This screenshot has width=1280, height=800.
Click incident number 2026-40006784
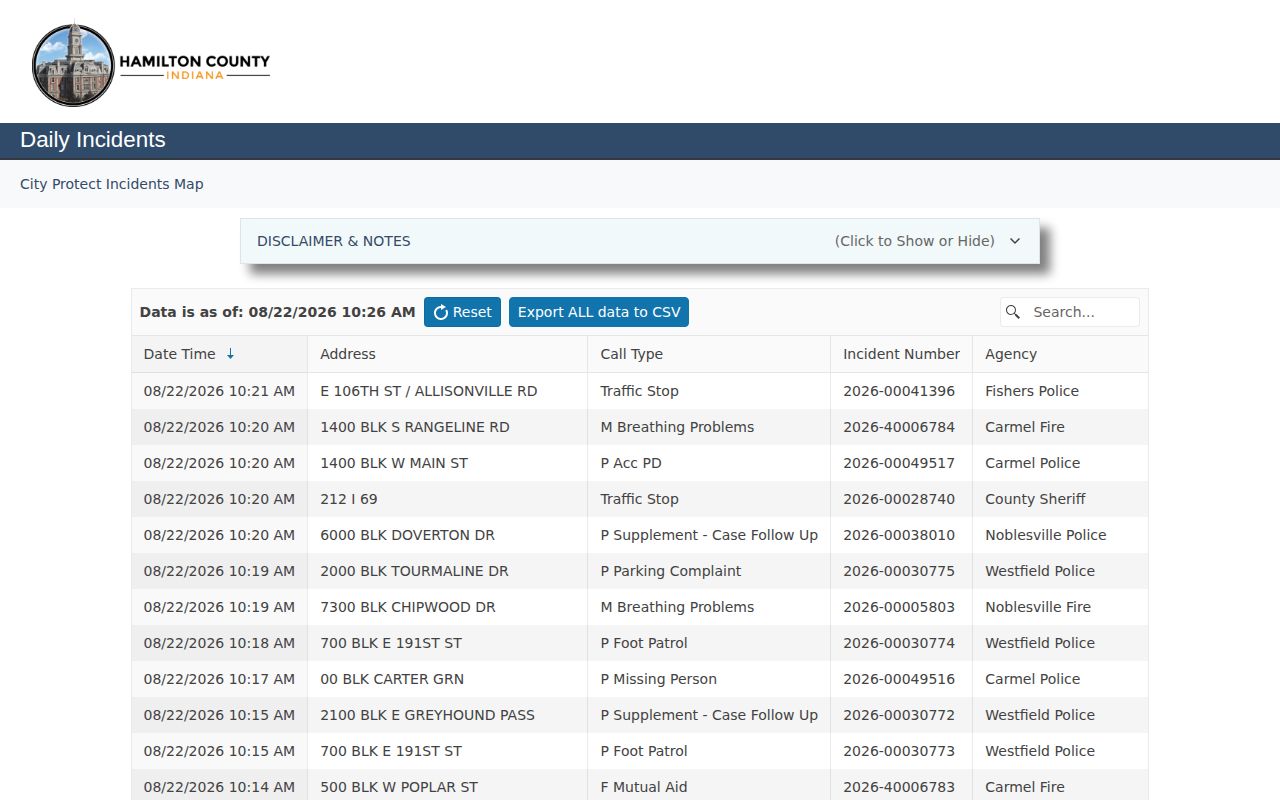(899, 427)
